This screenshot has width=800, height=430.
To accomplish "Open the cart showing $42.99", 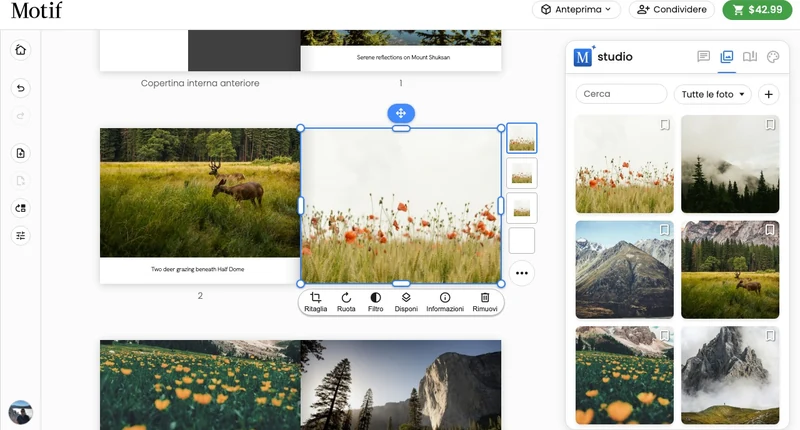I will pyautogui.click(x=757, y=10).
